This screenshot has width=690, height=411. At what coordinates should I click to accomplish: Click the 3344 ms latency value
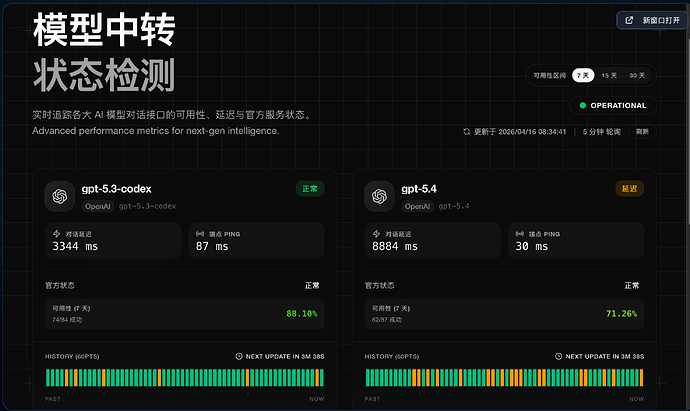pyautogui.click(x=75, y=246)
